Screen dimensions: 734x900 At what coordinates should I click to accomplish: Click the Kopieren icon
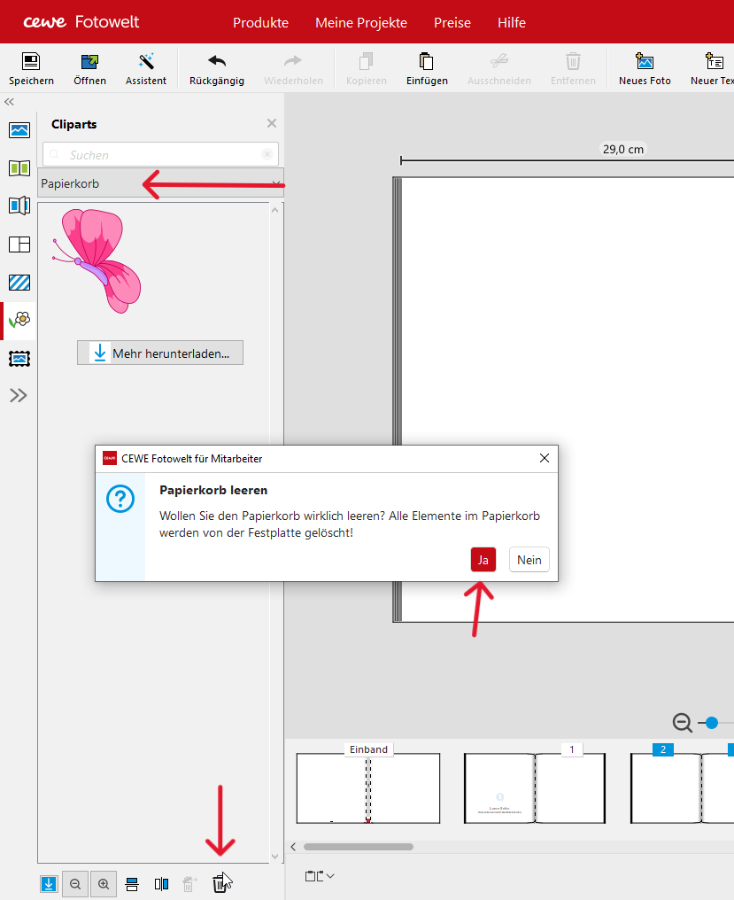click(x=366, y=61)
